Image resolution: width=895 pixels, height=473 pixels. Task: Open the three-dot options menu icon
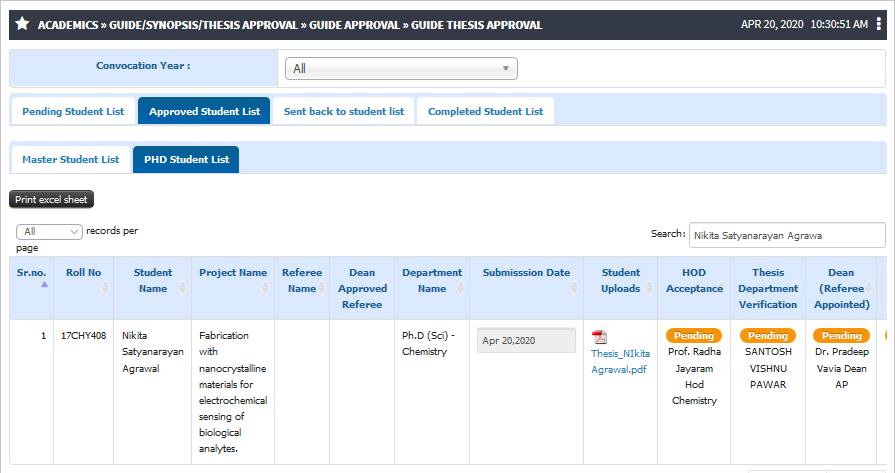coord(878,24)
